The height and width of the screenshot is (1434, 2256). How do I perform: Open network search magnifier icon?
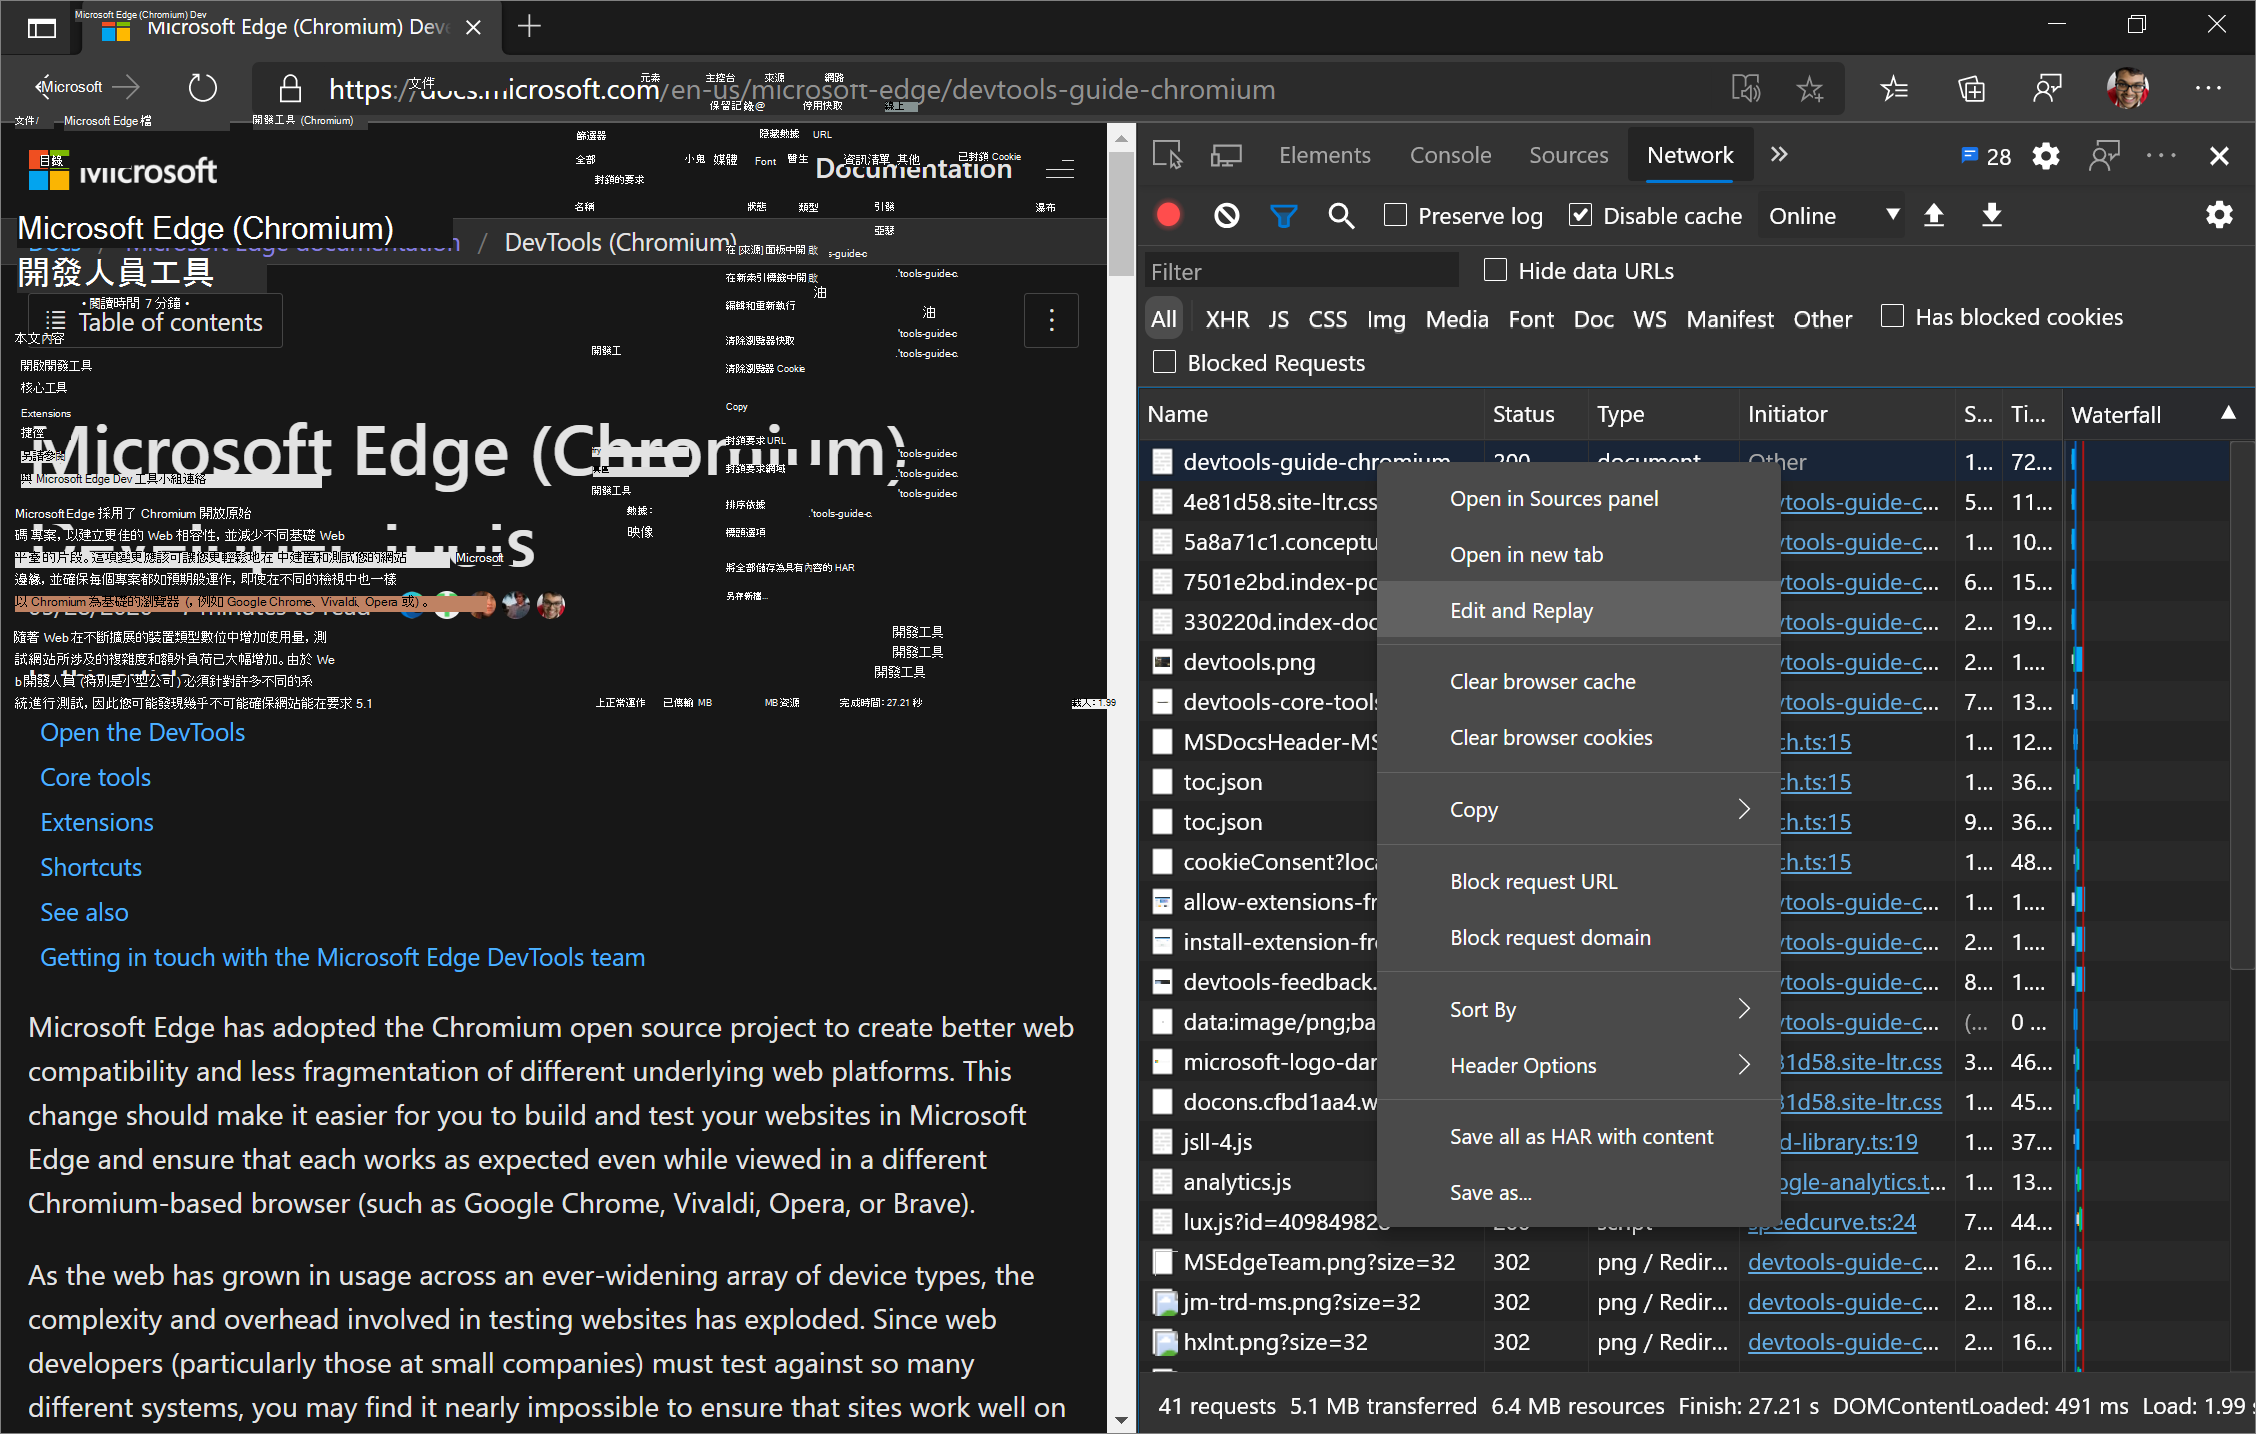[1341, 215]
